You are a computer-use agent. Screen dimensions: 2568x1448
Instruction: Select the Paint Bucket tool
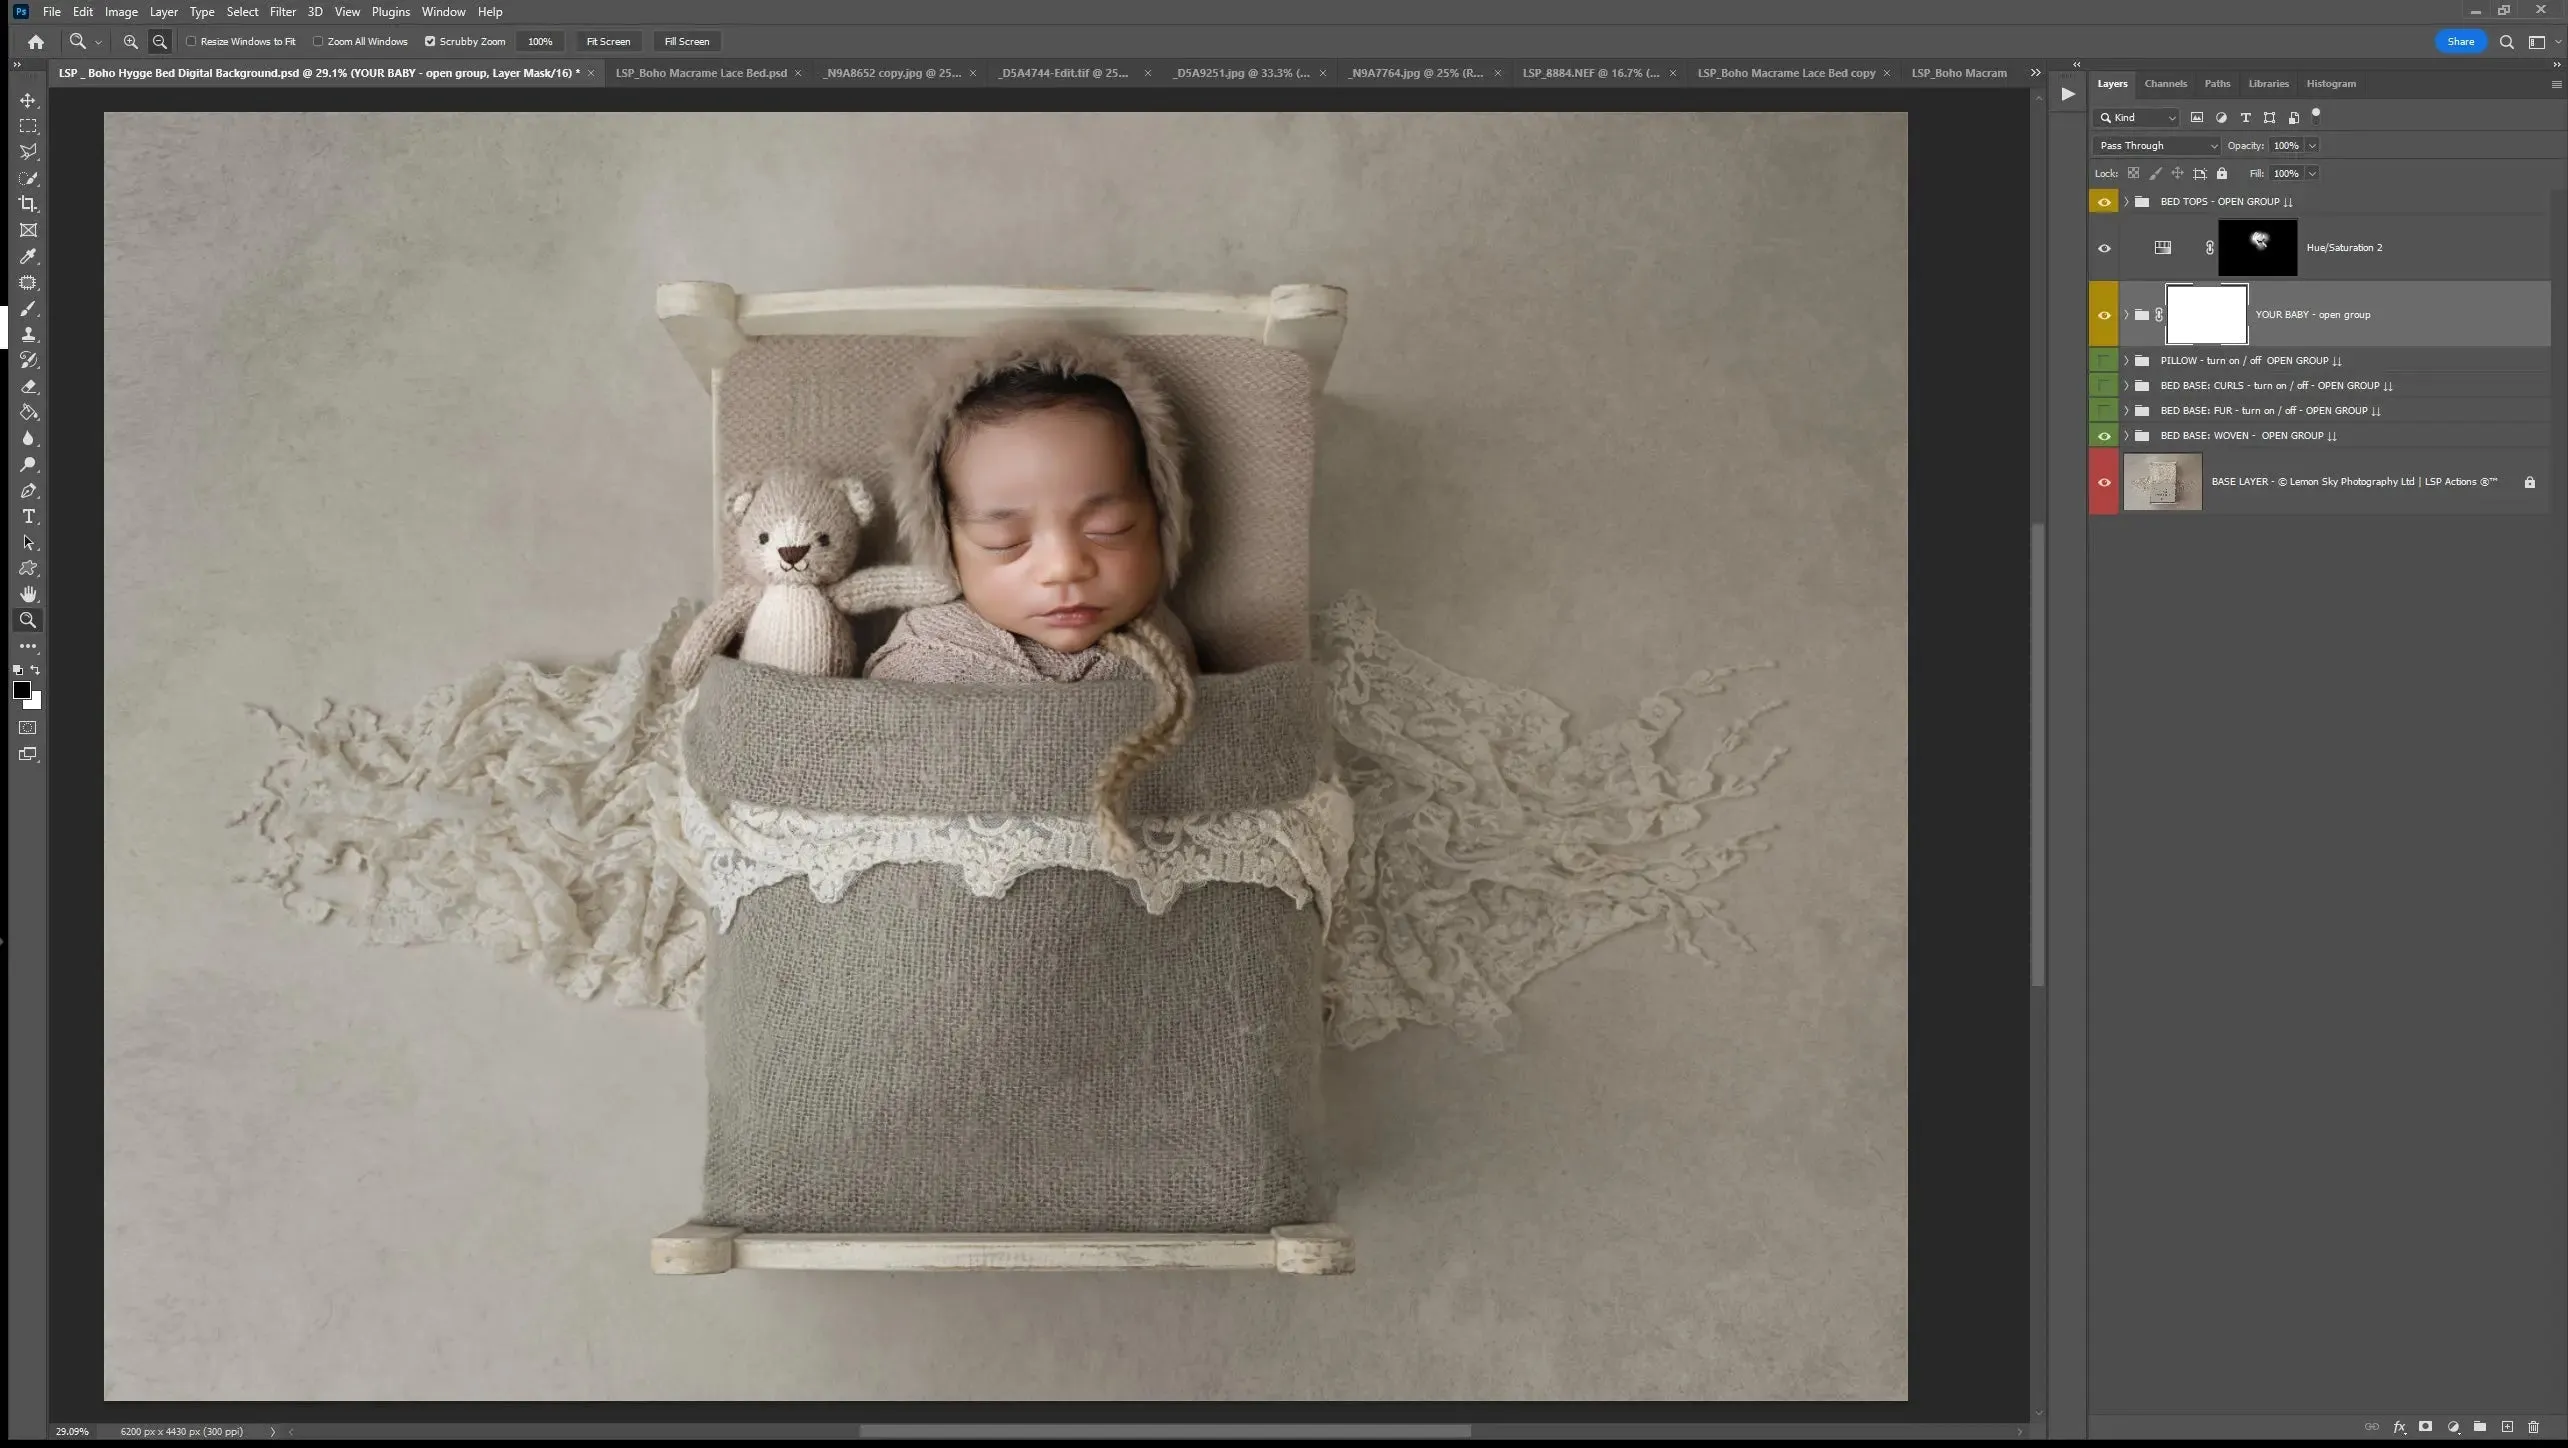tap(28, 412)
